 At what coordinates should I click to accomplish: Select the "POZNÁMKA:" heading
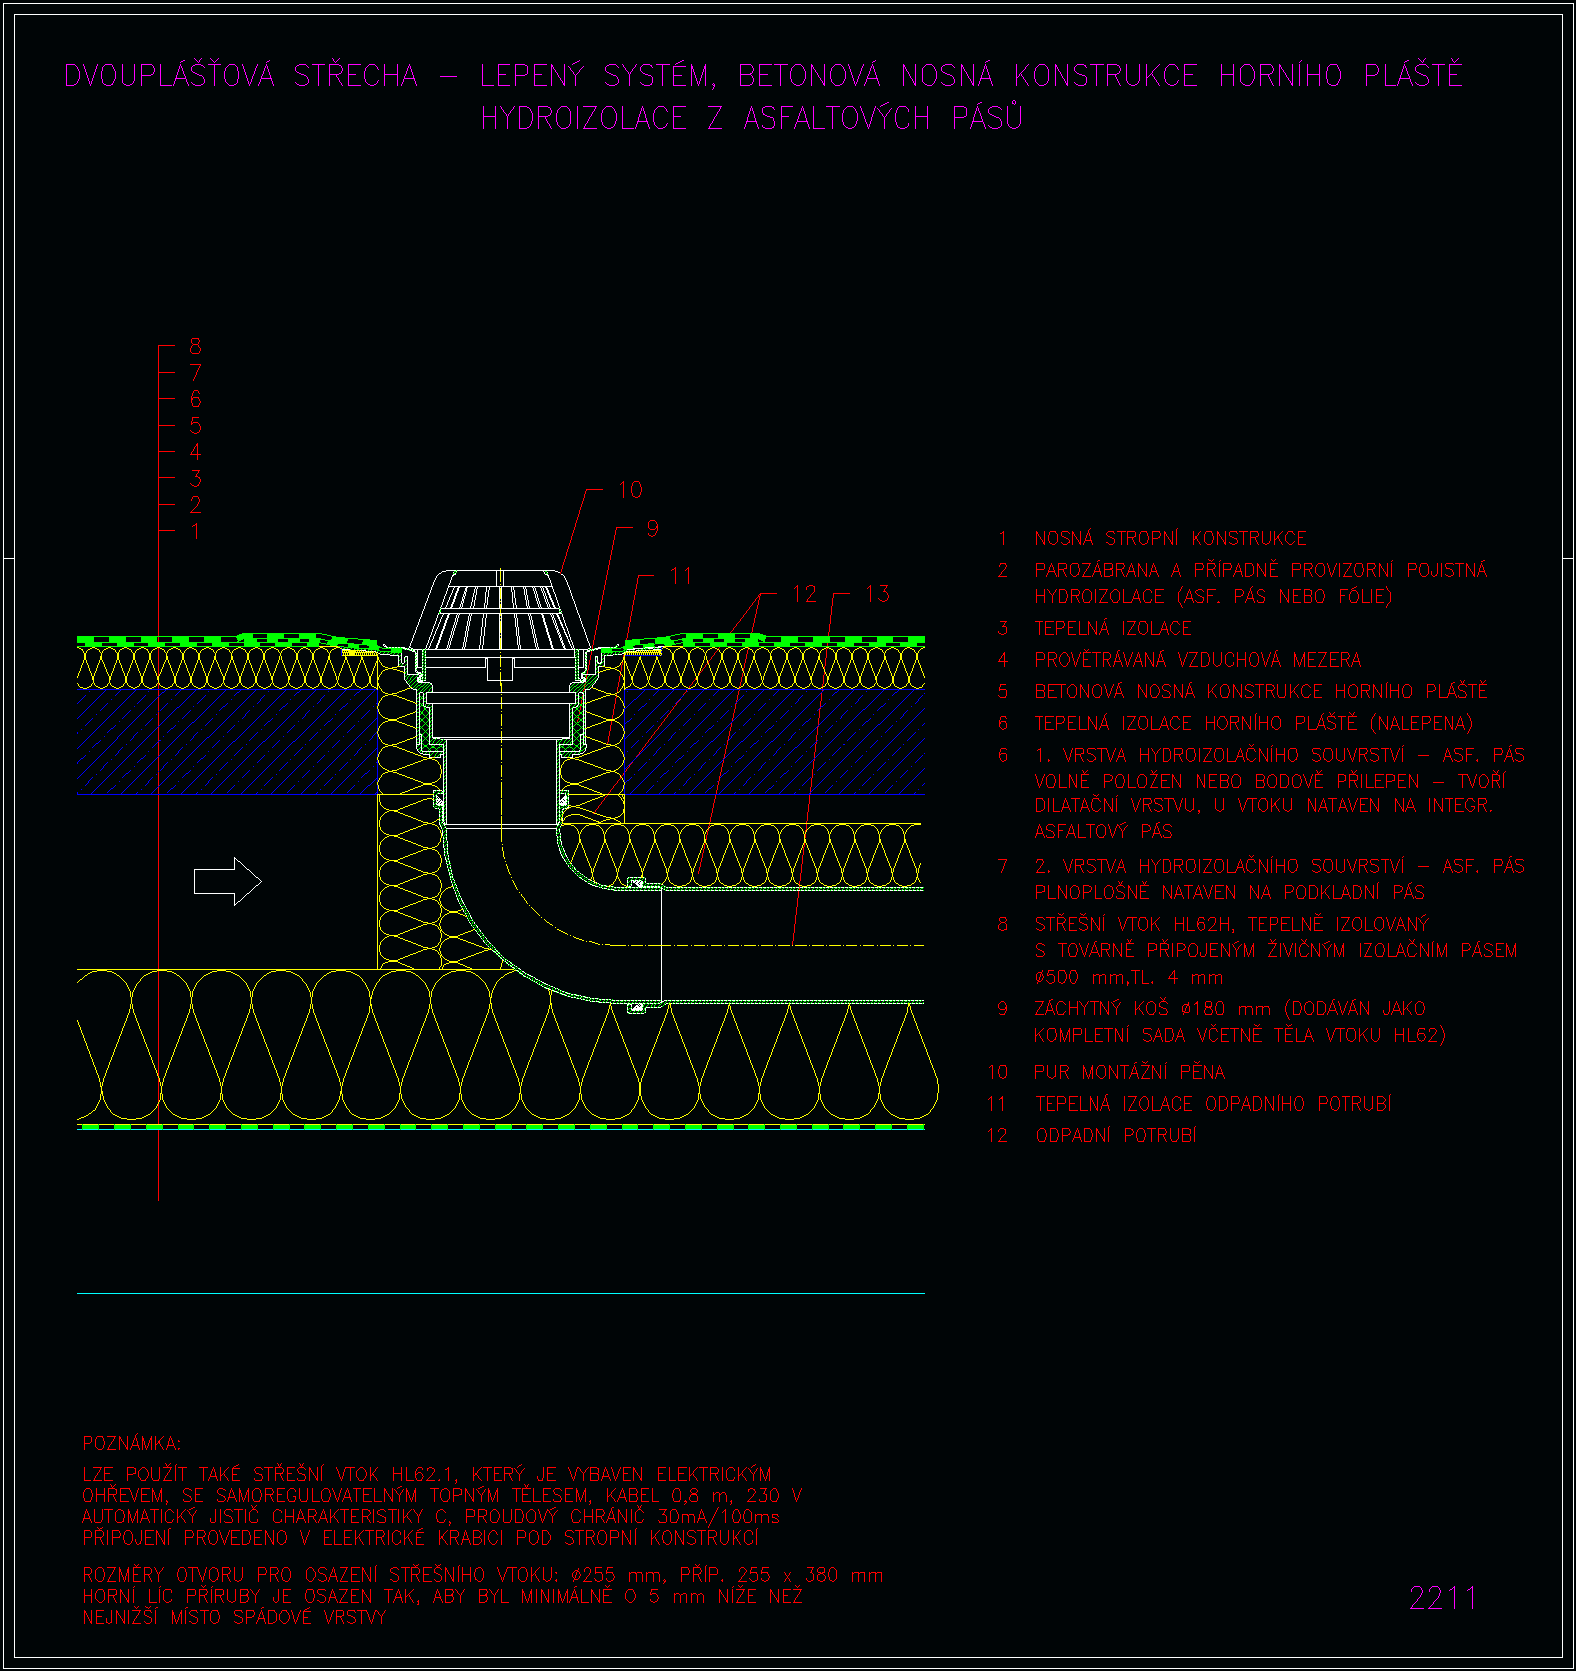pos(132,1444)
